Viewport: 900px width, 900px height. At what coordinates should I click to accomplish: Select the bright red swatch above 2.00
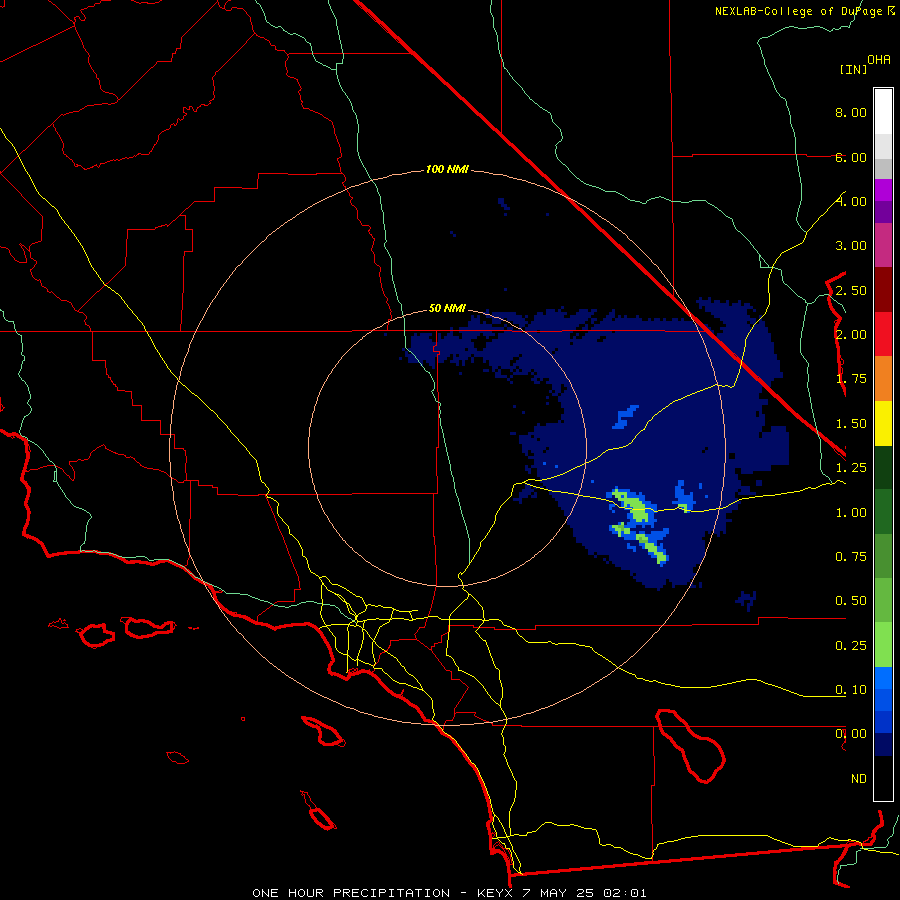pyautogui.click(x=883, y=334)
